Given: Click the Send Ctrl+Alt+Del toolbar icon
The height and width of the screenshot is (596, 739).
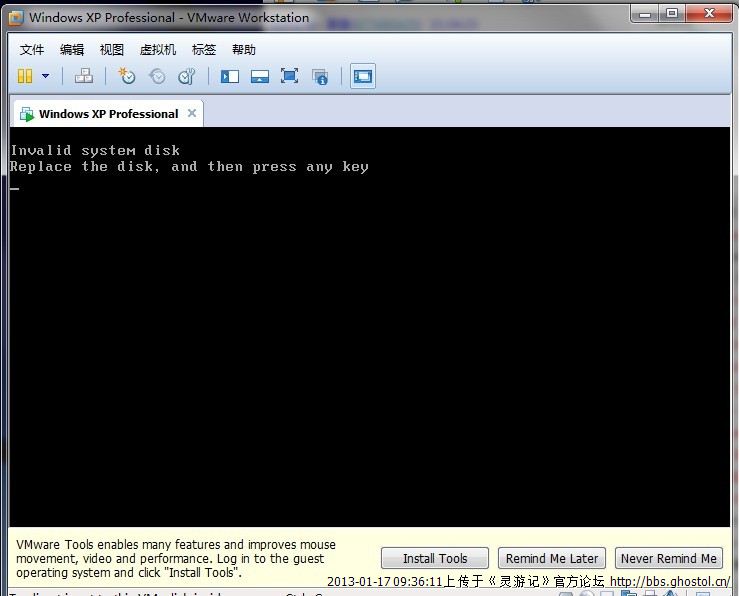Looking at the screenshot, I should click(84, 76).
